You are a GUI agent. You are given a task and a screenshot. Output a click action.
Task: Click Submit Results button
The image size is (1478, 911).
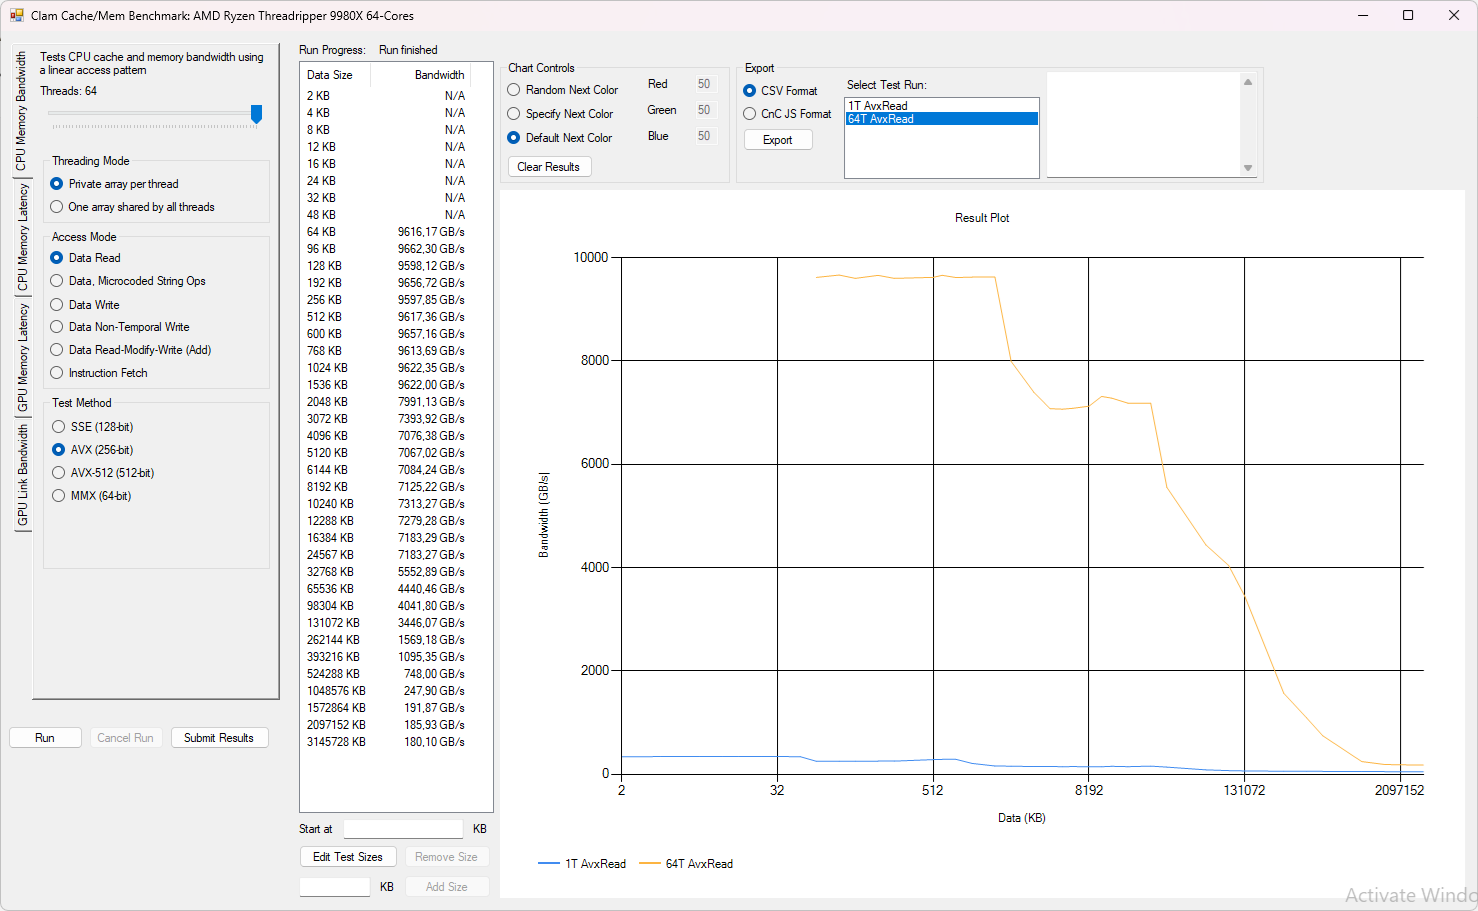[219, 738]
